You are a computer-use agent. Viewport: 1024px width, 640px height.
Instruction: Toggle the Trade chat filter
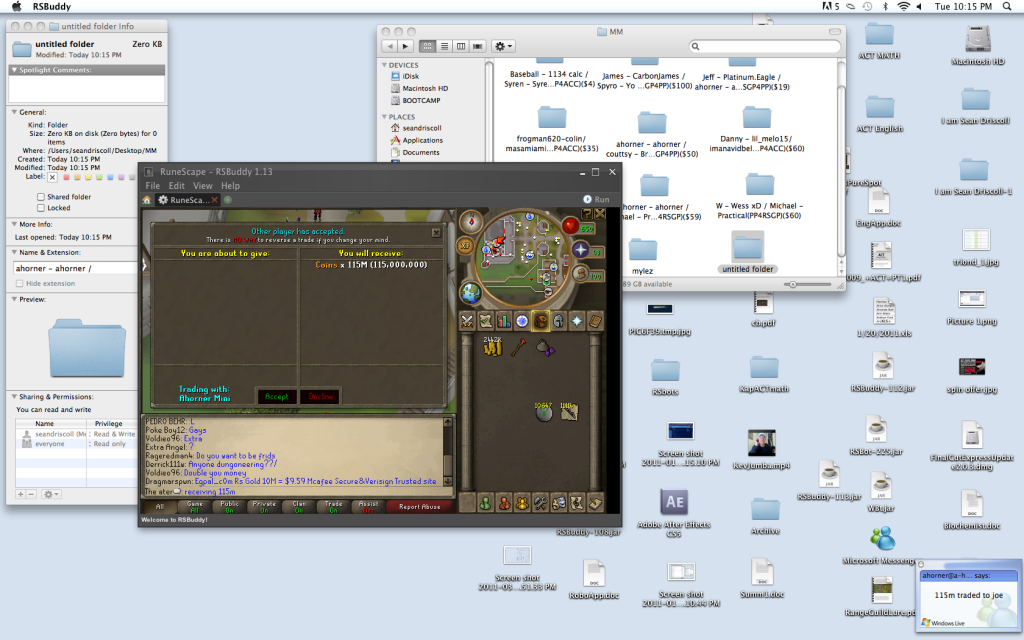[x=334, y=507]
